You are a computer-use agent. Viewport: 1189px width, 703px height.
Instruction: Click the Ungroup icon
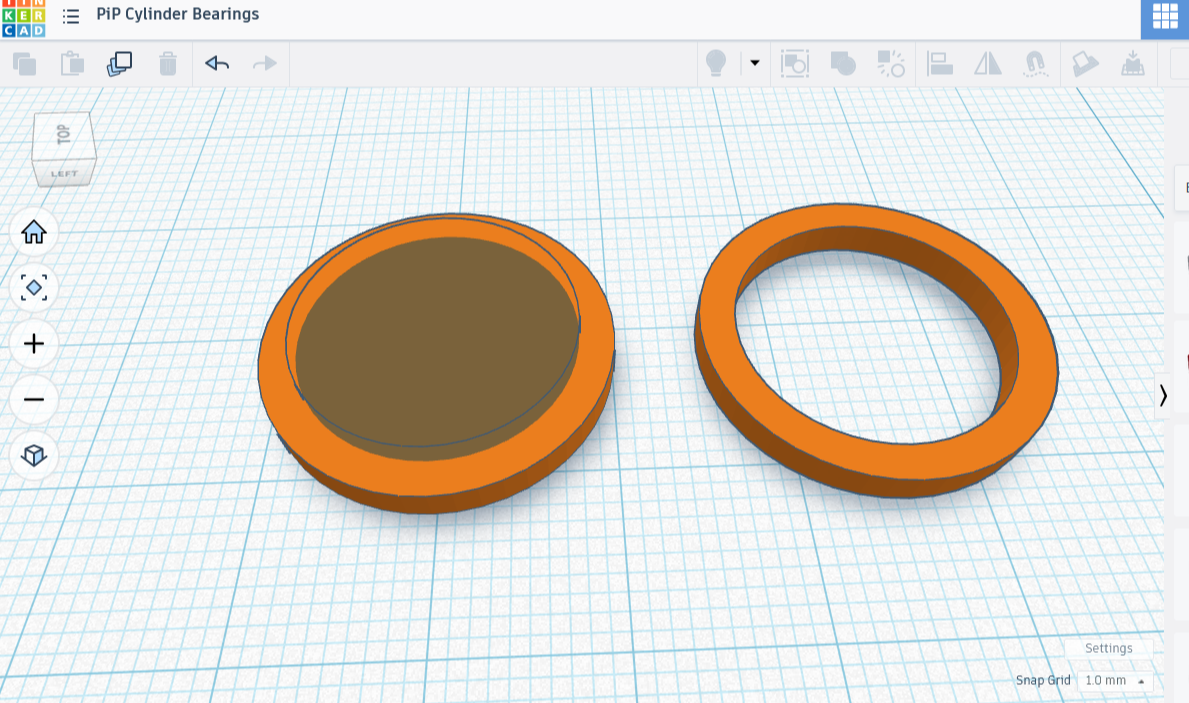tap(891, 63)
